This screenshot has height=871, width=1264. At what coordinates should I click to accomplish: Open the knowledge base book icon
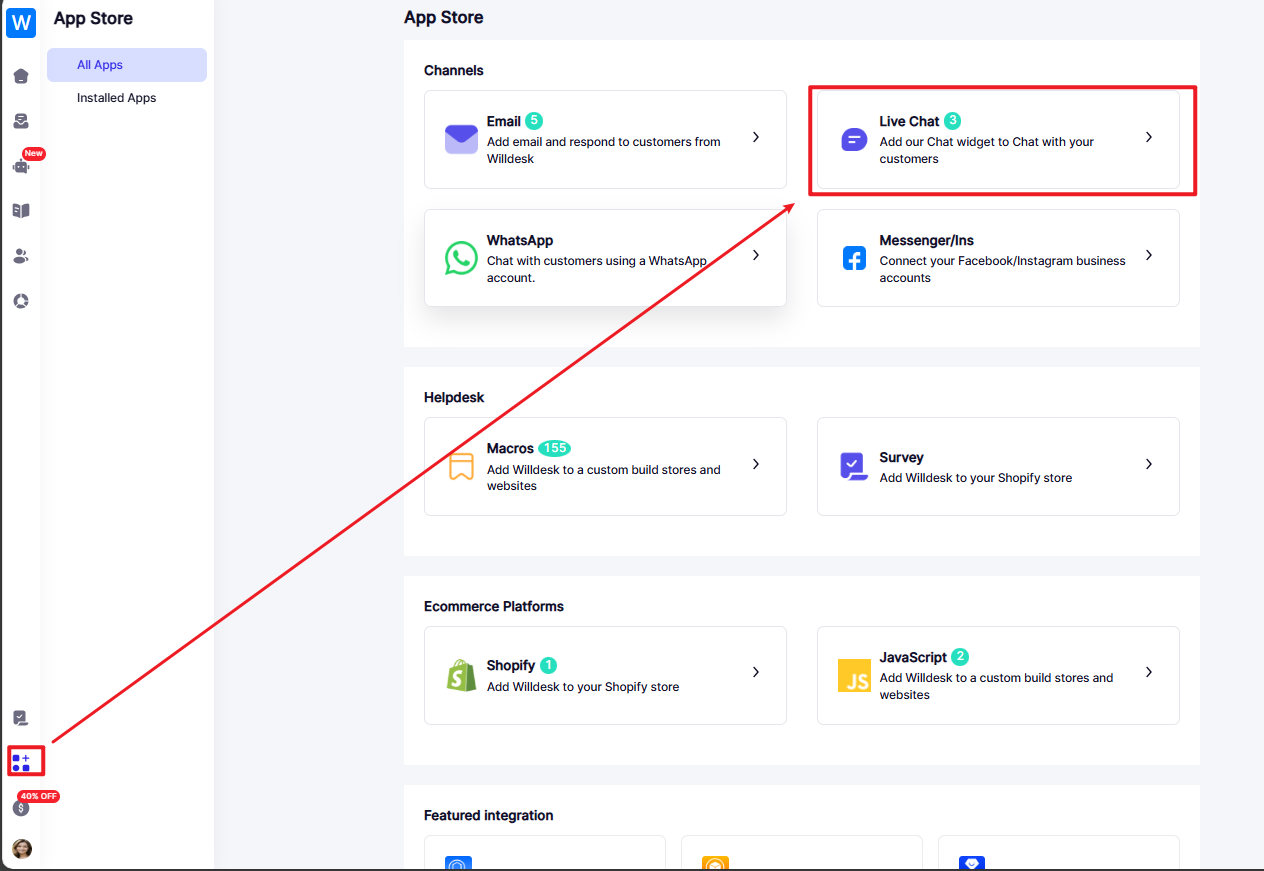(21, 211)
